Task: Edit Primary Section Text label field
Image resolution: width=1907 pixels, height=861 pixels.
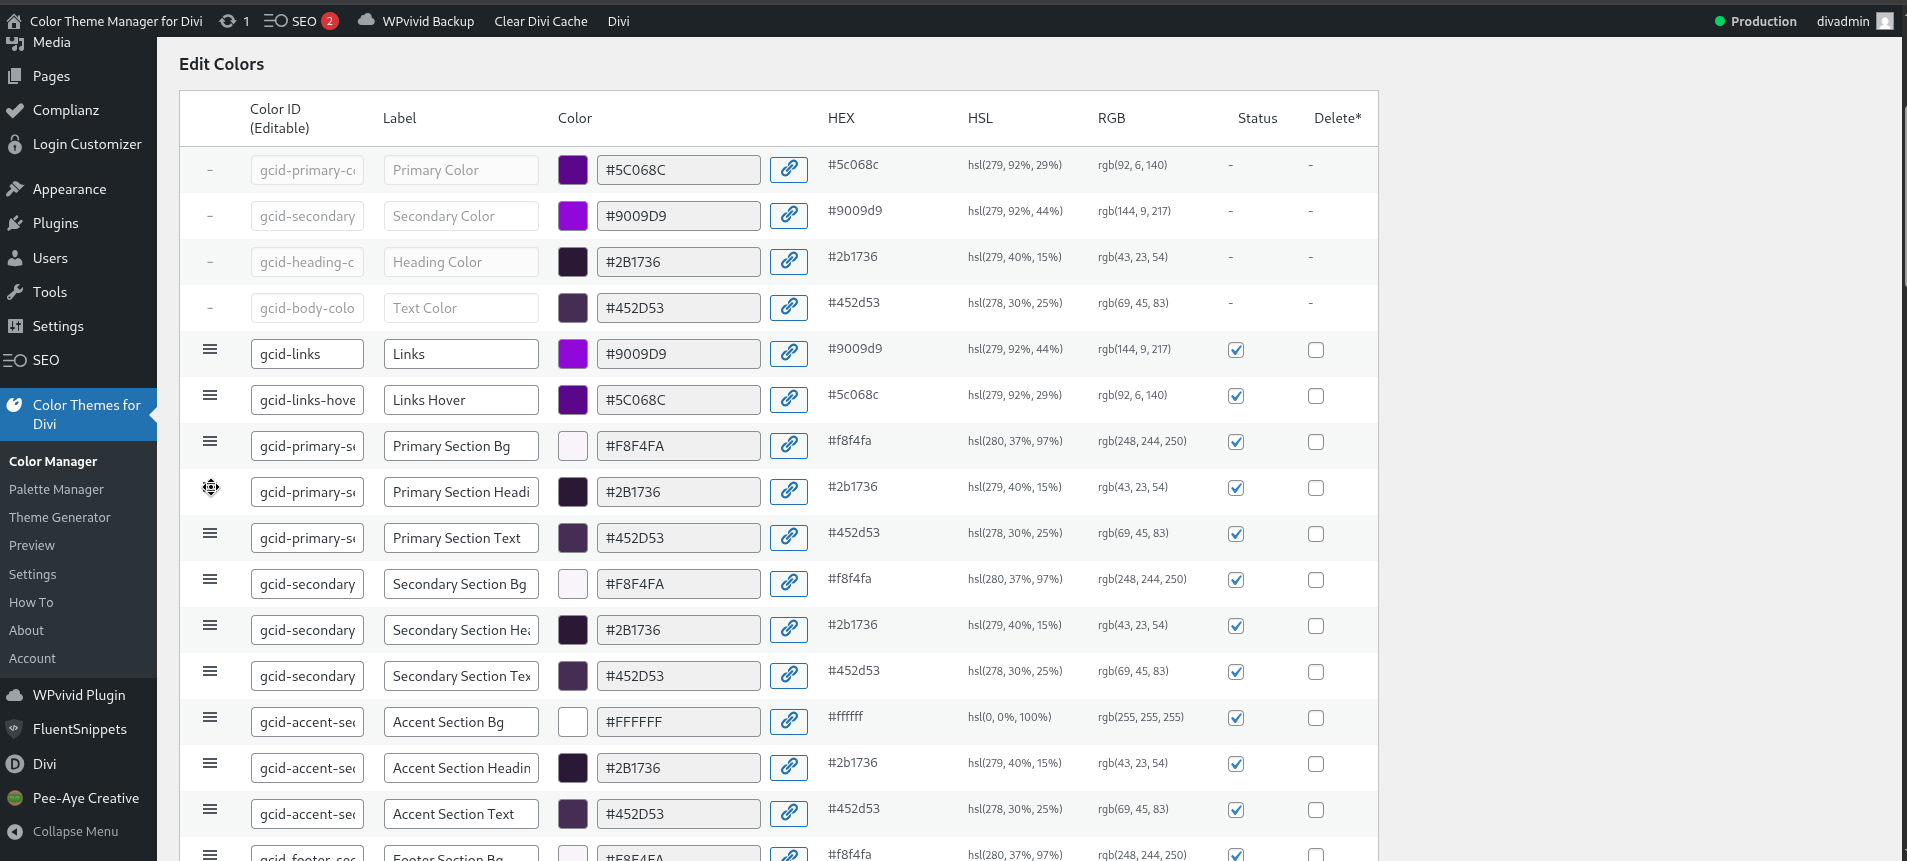Action: pyautogui.click(x=461, y=538)
